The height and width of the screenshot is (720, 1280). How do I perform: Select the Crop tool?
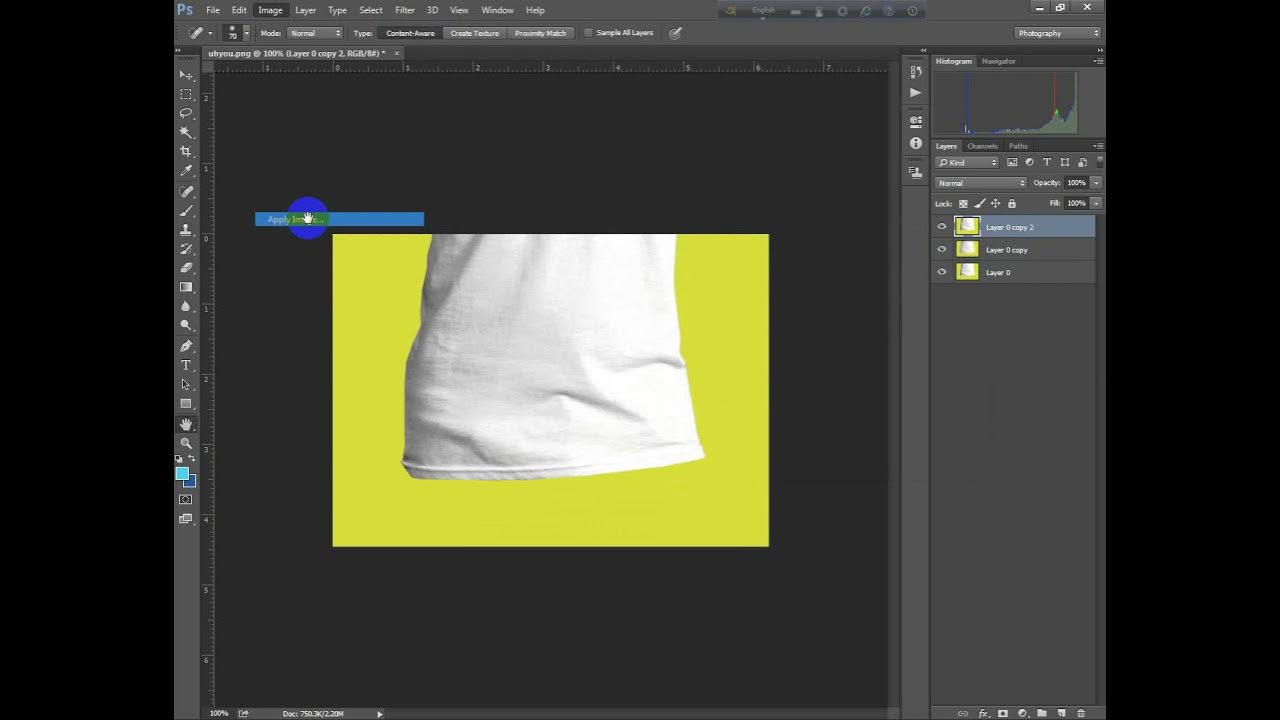(x=186, y=151)
